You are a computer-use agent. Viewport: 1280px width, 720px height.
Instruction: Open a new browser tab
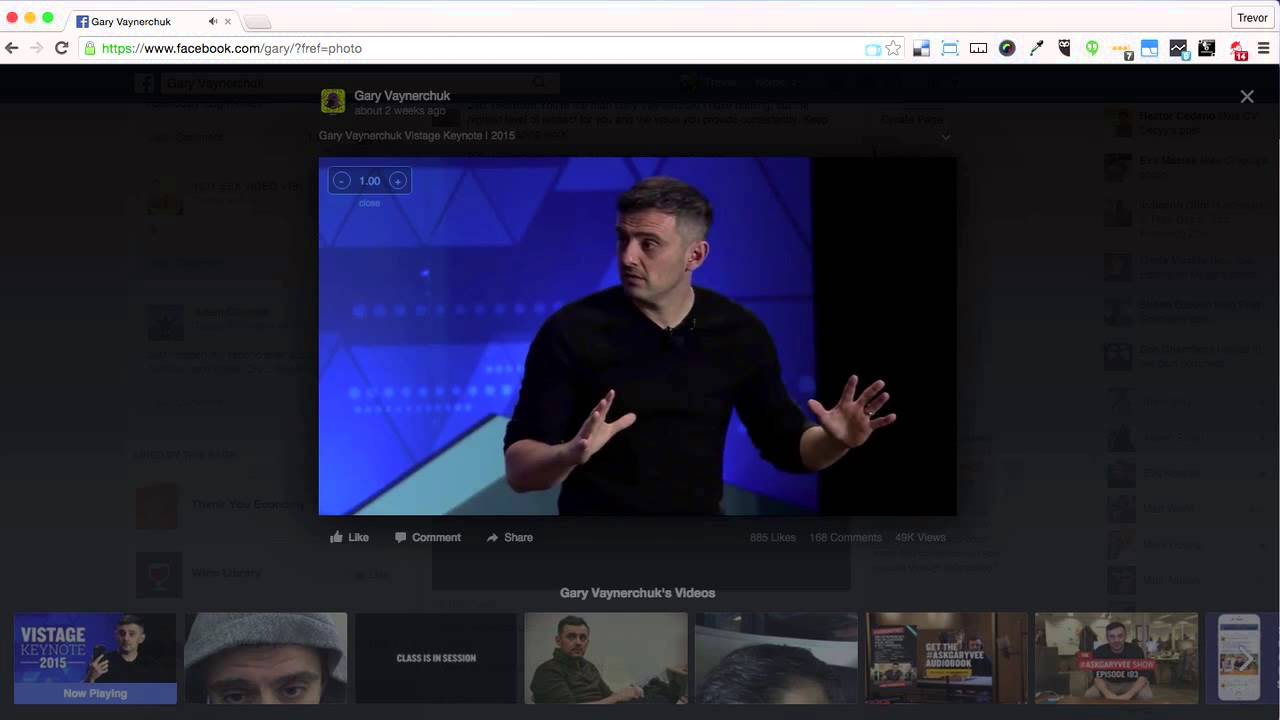(257, 22)
